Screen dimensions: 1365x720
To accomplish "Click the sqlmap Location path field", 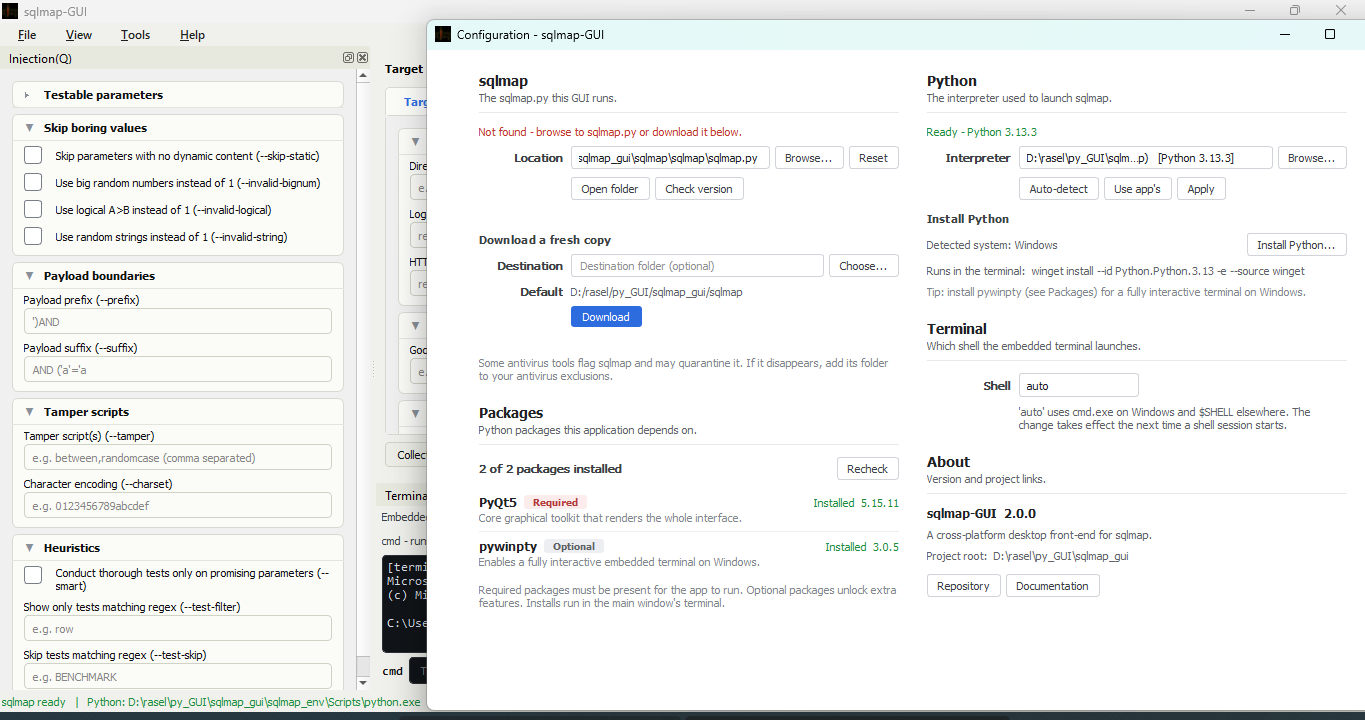I will [671, 158].
